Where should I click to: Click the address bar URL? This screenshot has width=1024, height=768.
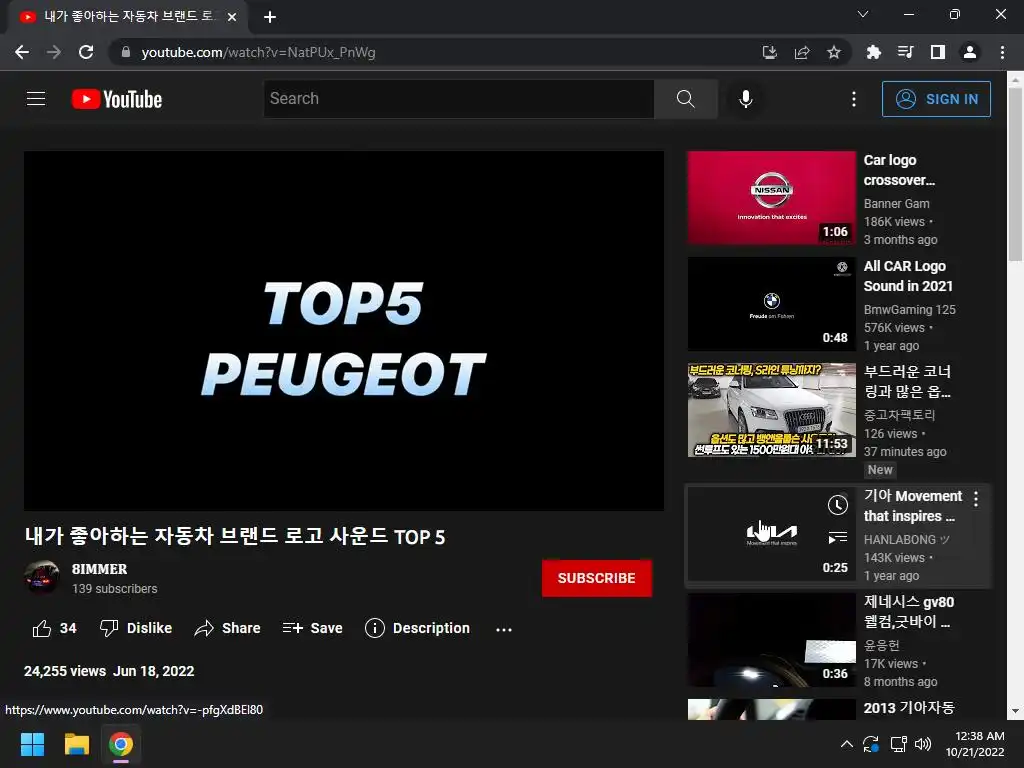tap(258, 52)
